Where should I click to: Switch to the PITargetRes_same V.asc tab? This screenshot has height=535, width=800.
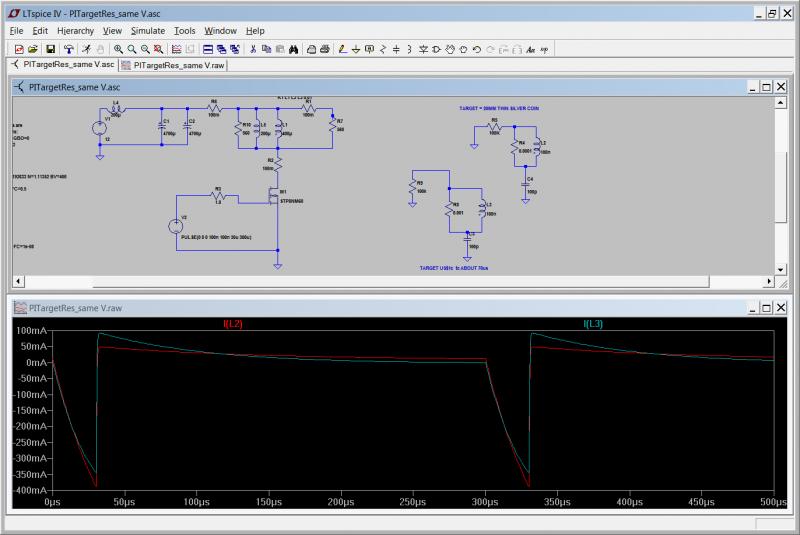point(62,65)
